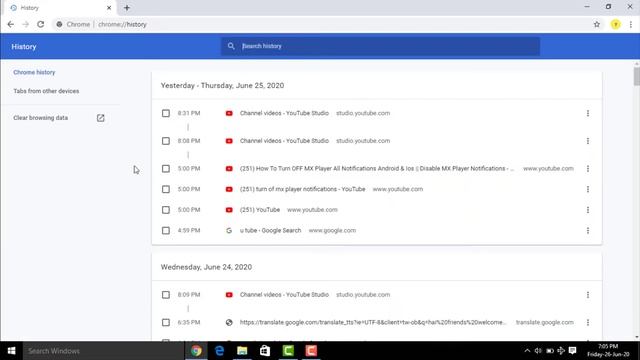Open Tabs from other devices
This screenshot has height=360, width=640.
(x=46, y=91)
